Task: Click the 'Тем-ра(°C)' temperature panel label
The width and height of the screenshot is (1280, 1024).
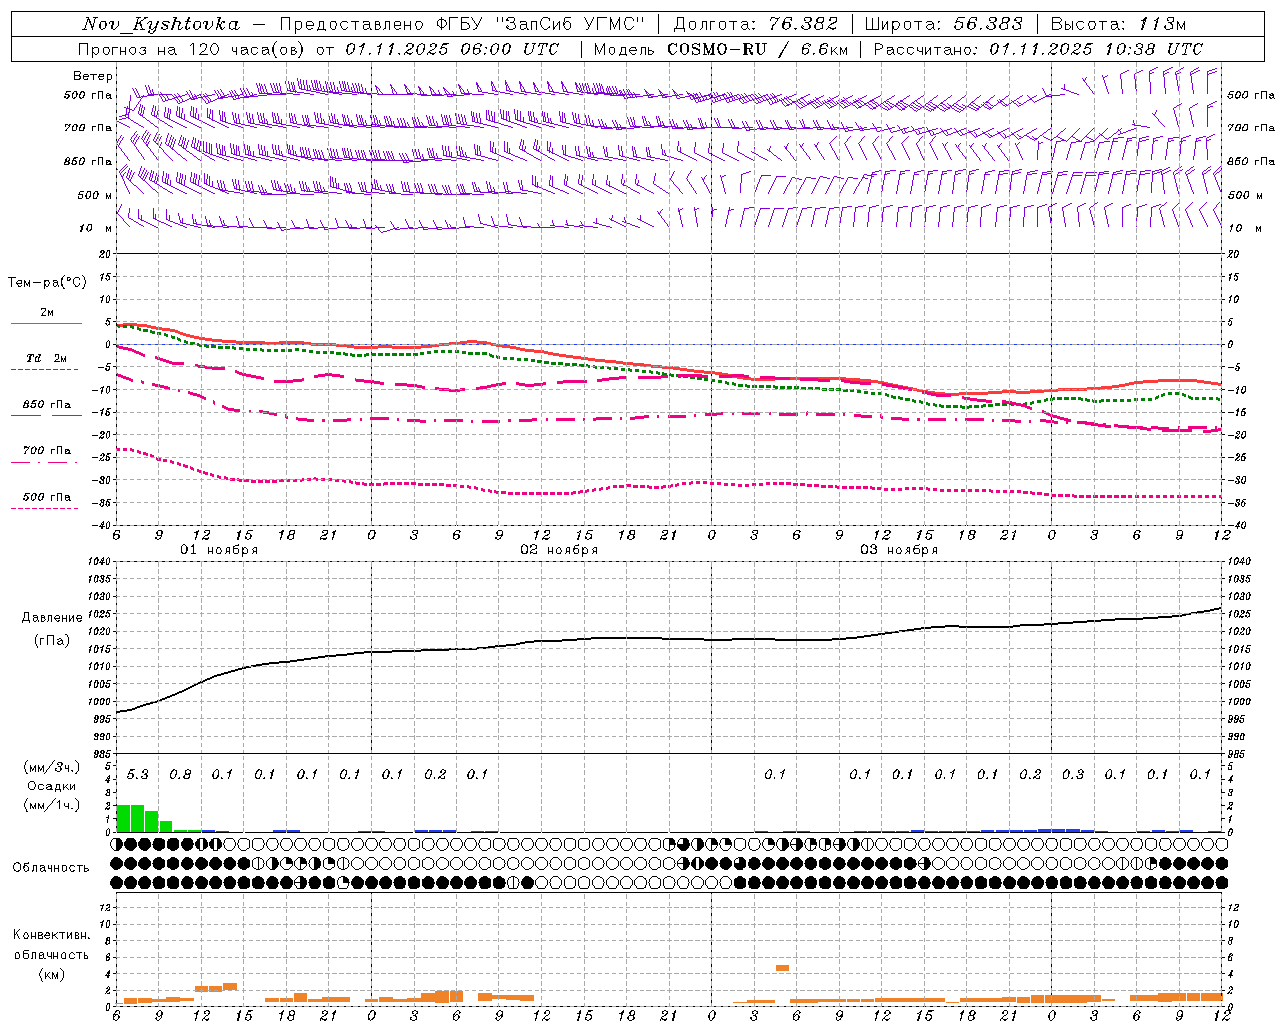Action: point(47,282)
